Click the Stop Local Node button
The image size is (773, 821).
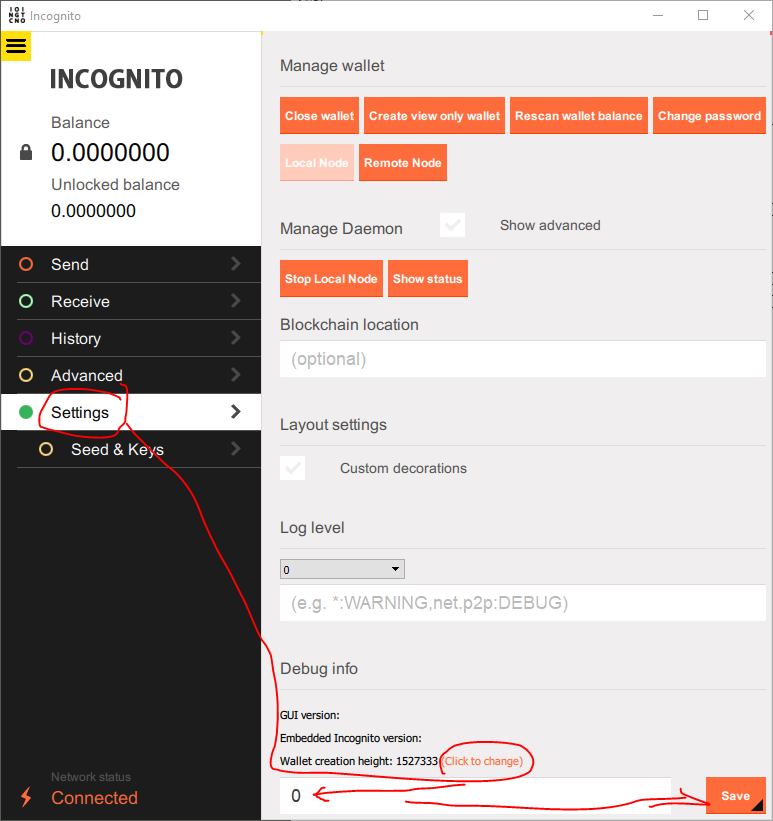coord(331,279)
